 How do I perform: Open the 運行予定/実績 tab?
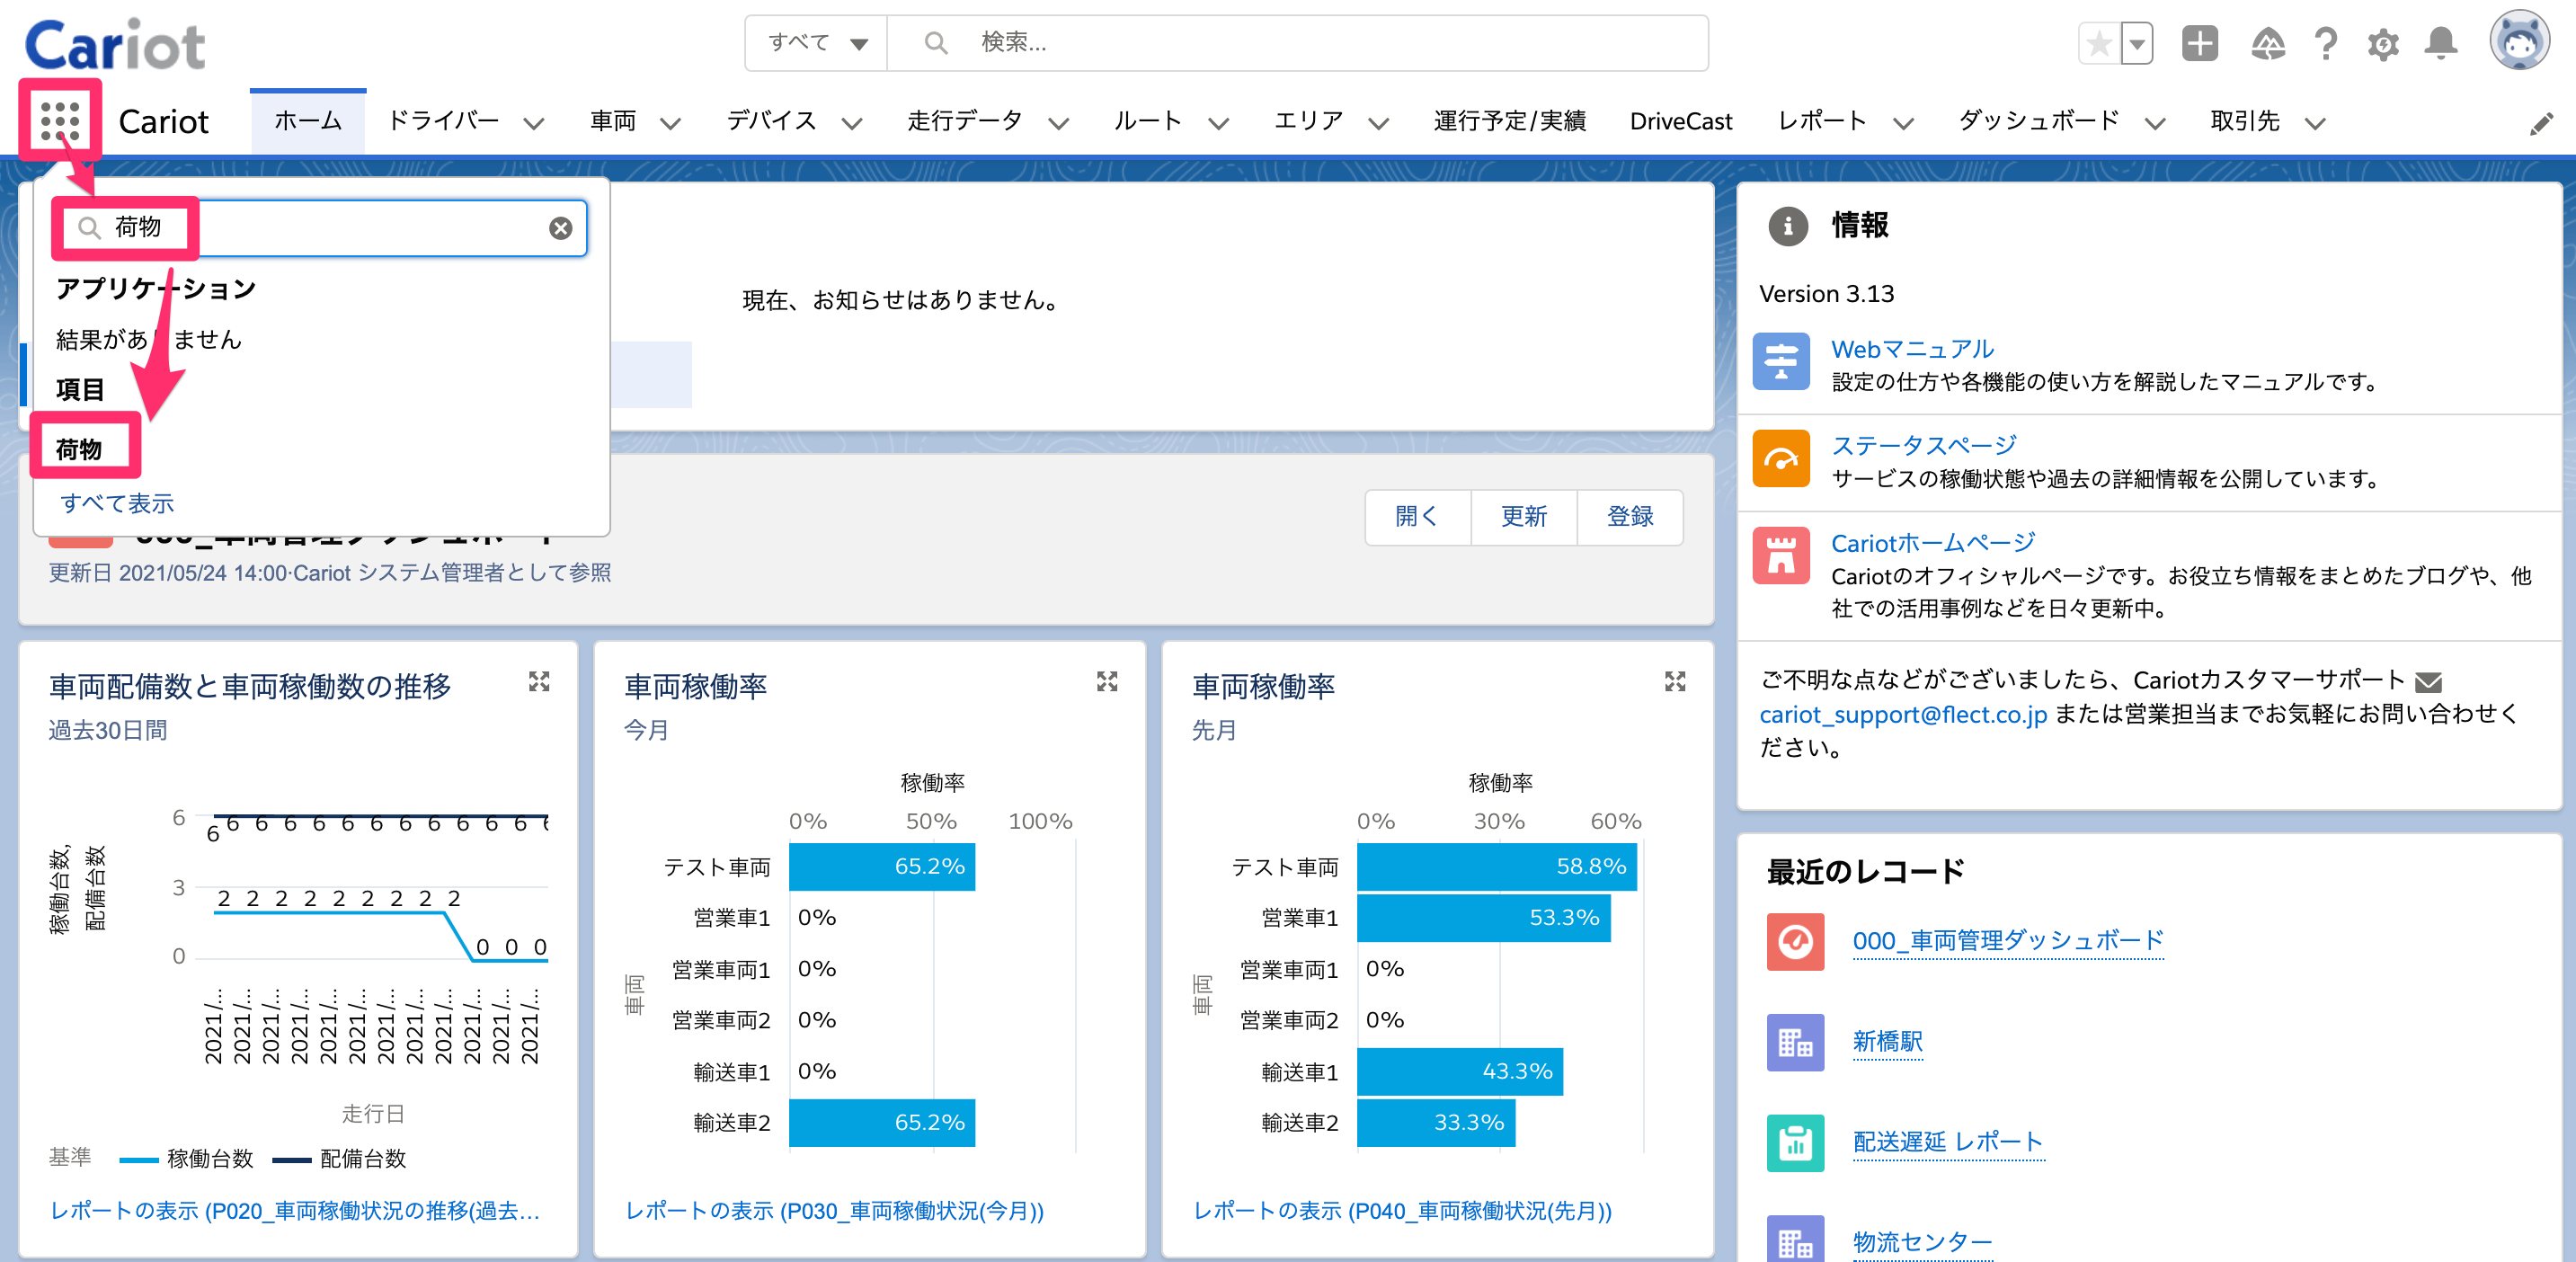tap(1509, 121)
